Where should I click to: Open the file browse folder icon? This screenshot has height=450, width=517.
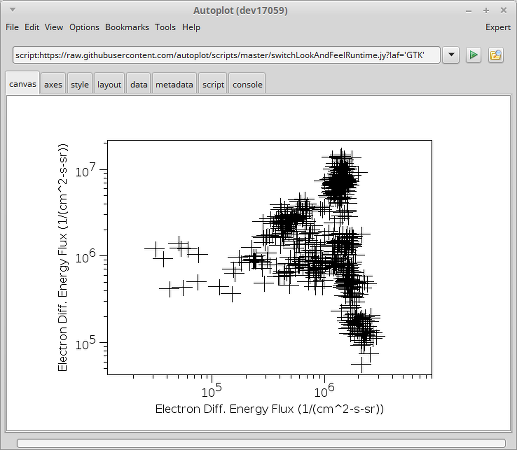[x=496, y=55]
